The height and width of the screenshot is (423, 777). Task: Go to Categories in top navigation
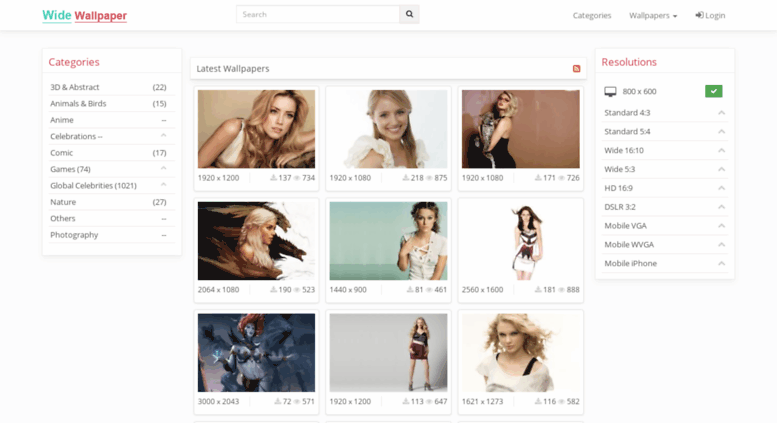[x=592, y=15]
